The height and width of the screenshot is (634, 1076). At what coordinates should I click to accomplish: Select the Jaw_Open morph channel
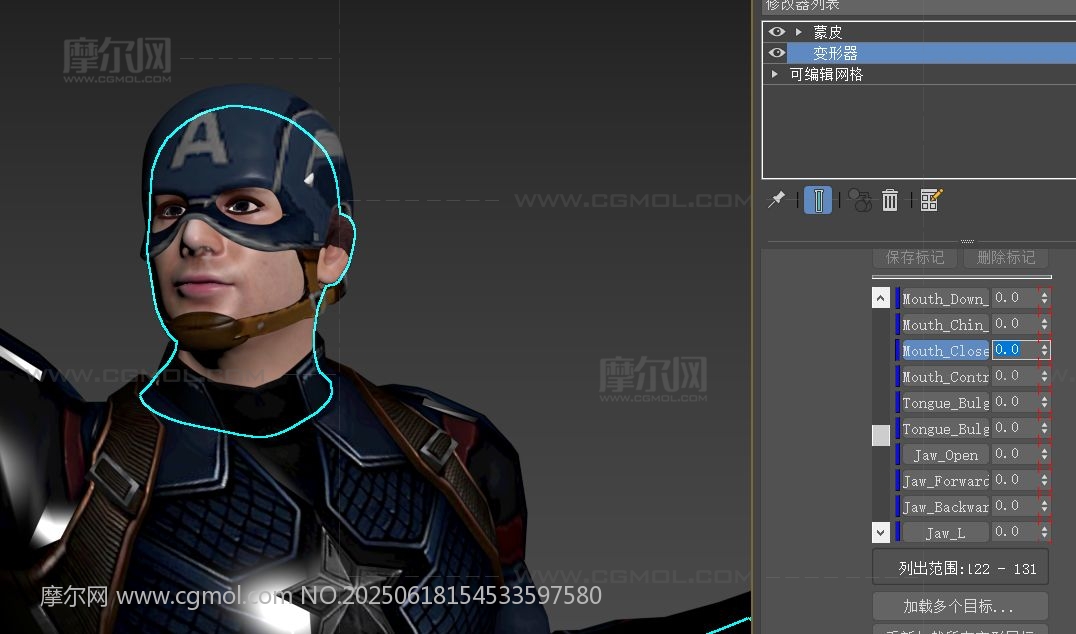point(945,454)
